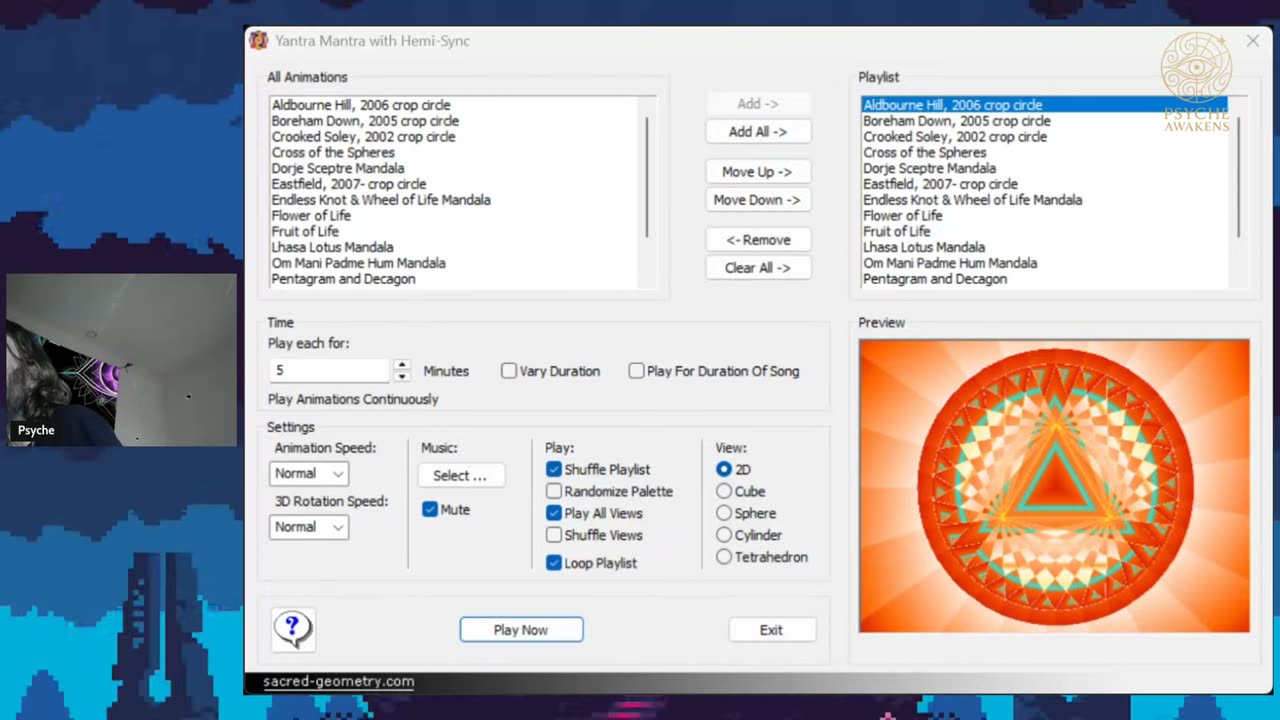This screenshot has height=720, width=1280.
Task: Pick Lhasa Lotus Mandala in the Playlist
Action: click(x=924, y=247)
